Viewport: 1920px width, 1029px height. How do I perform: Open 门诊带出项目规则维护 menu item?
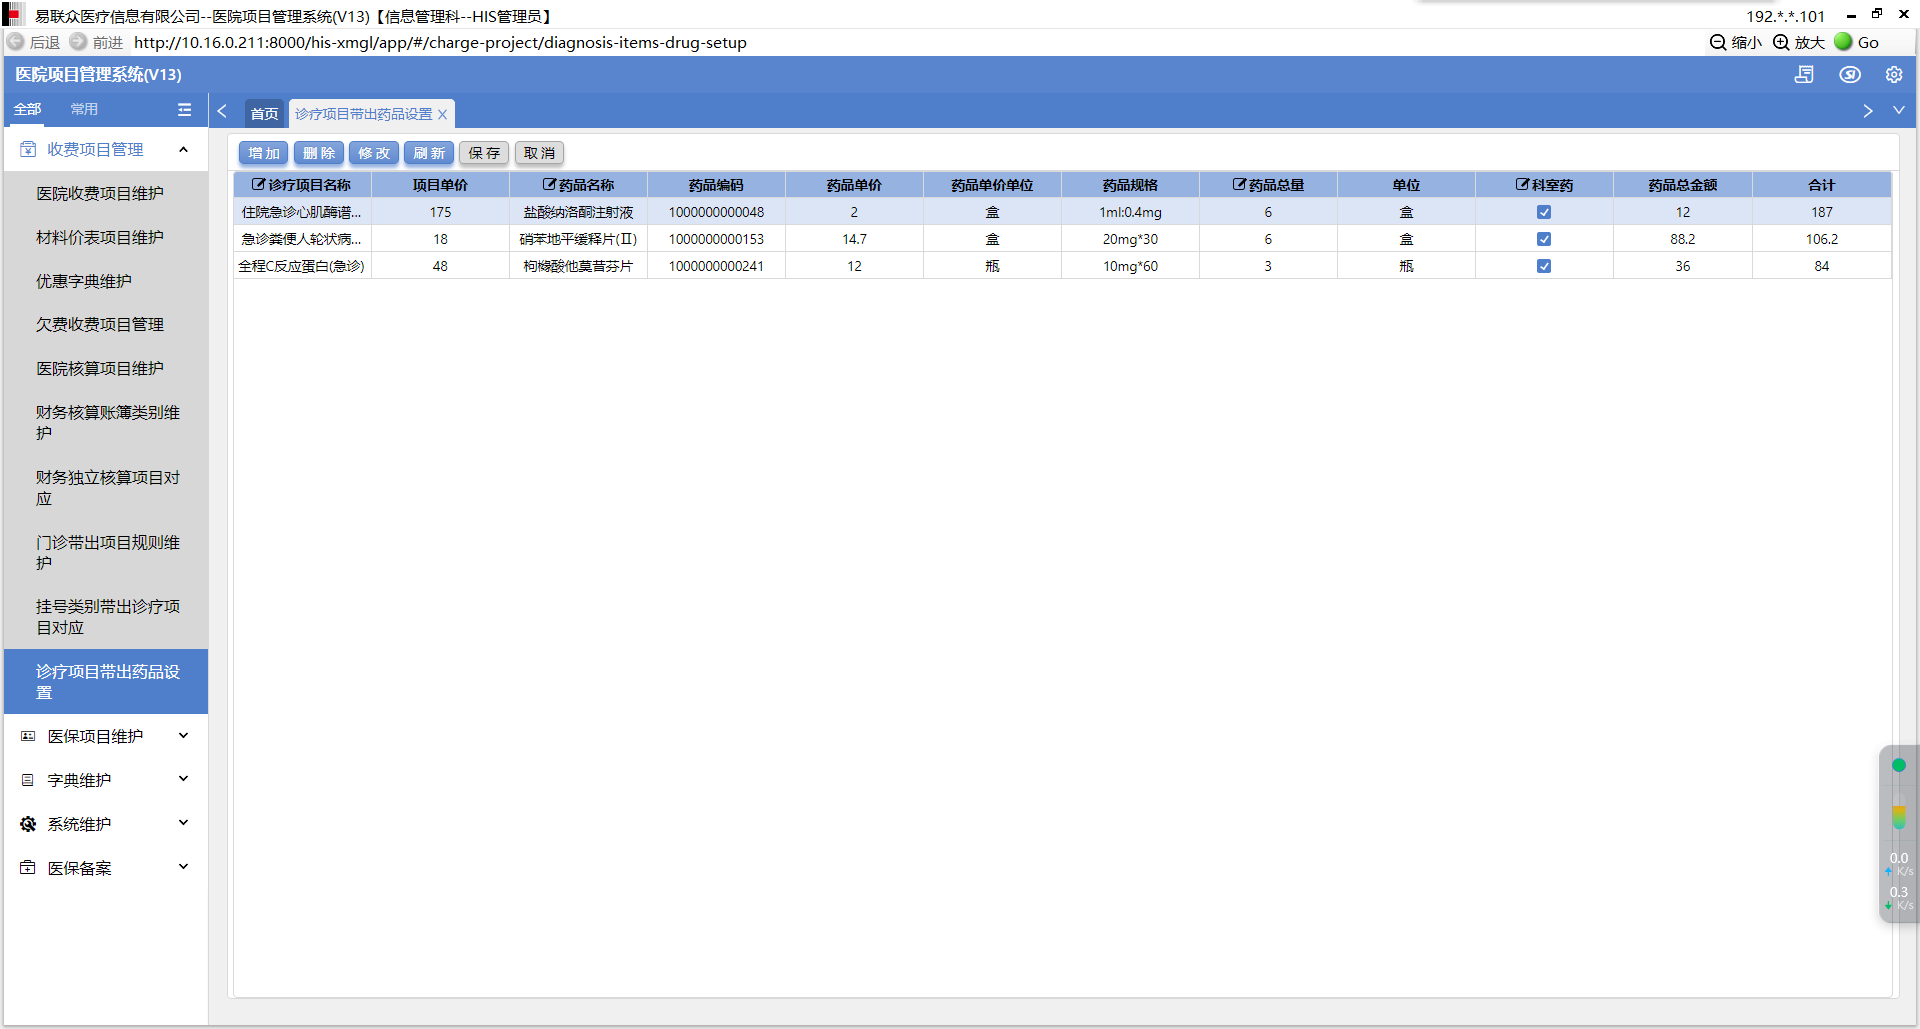[x=106, y=553]
